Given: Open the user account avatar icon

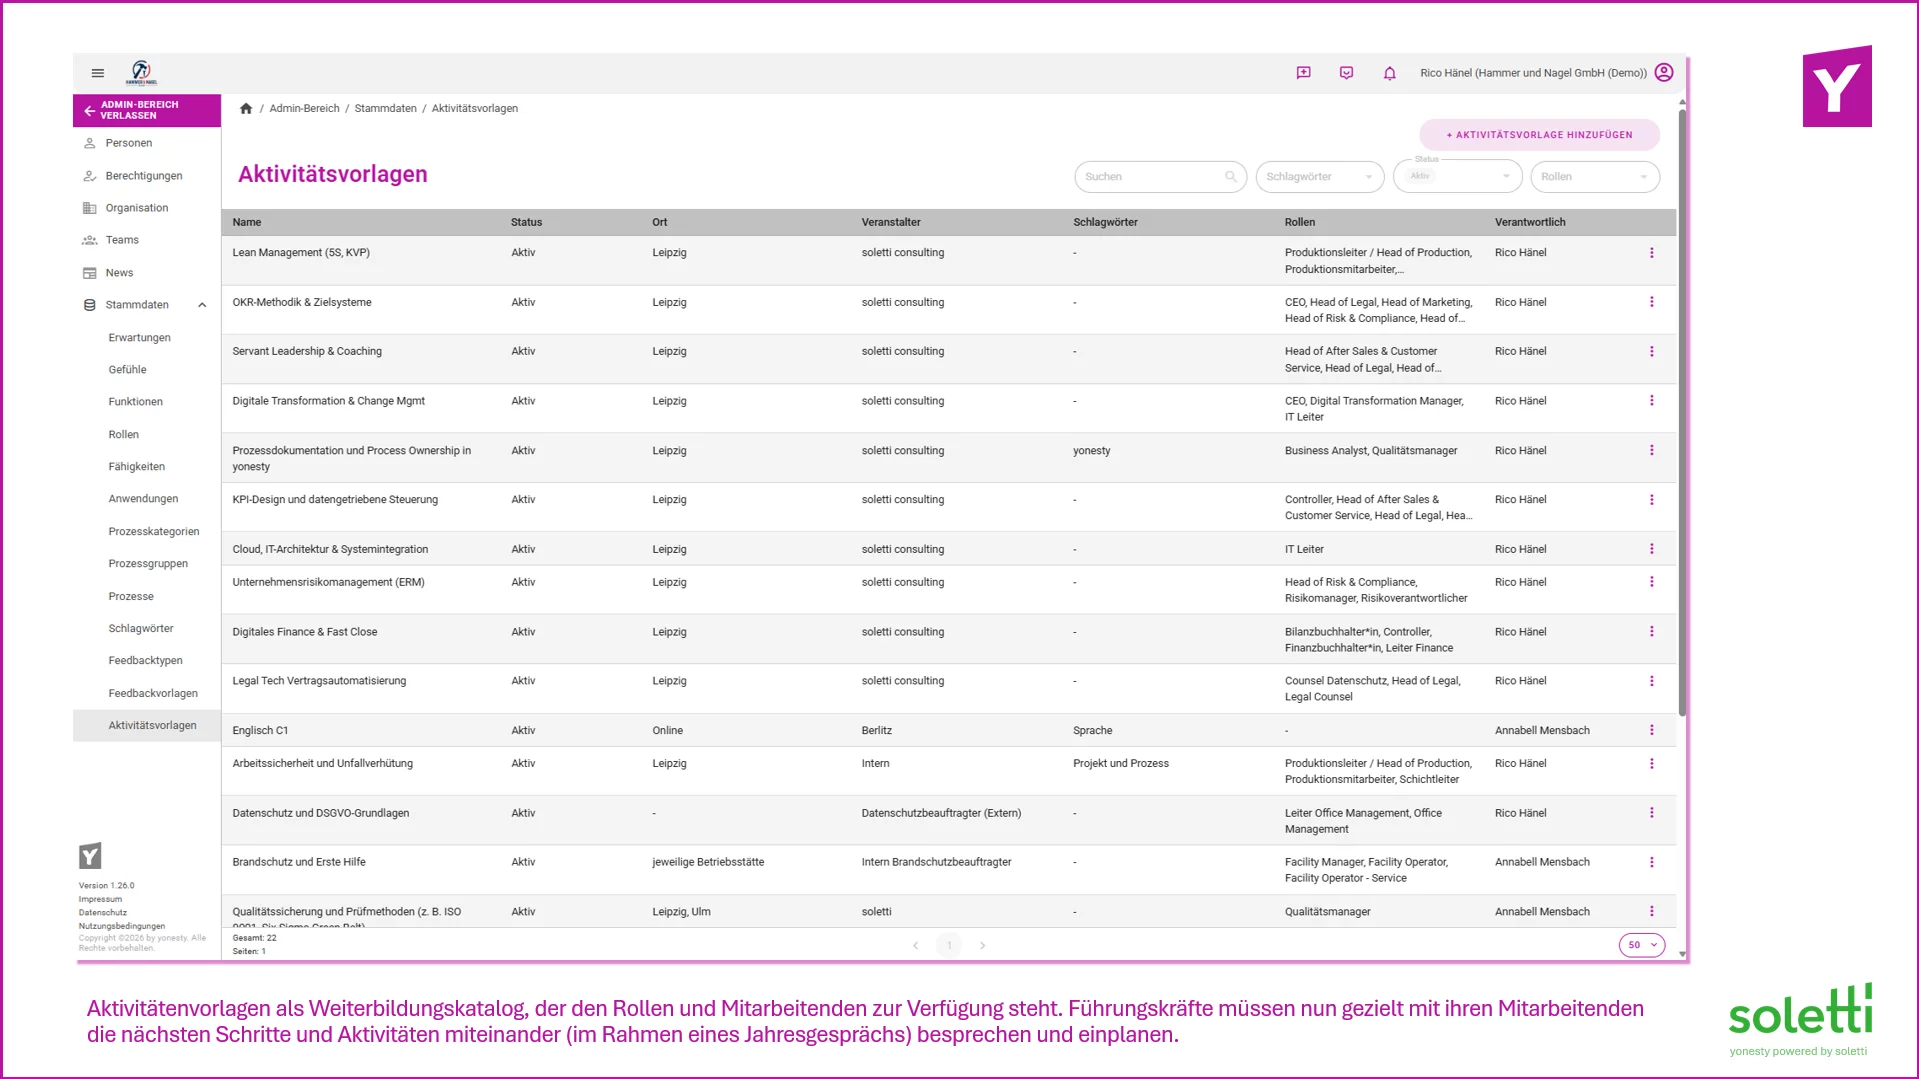Looking at the screenshot, I should (x=1664, y=72).
